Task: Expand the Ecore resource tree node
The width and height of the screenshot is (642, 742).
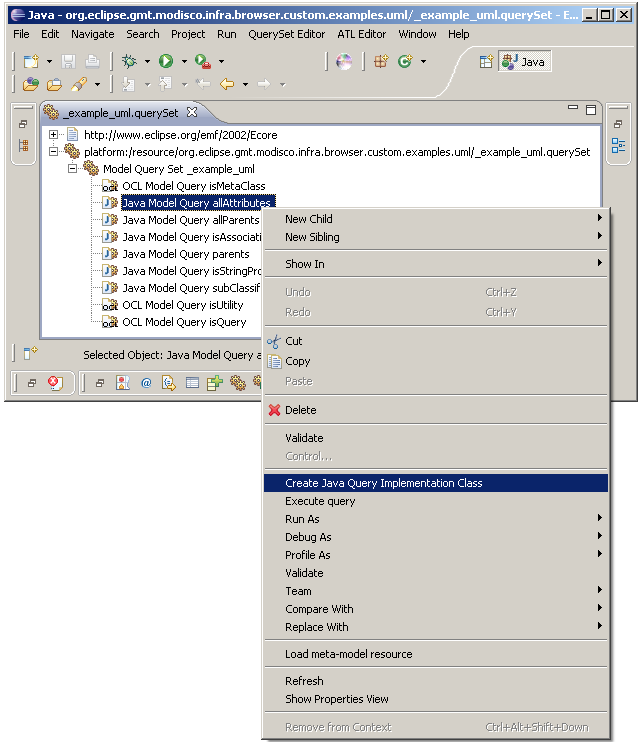Action: (x=53, y=135)
